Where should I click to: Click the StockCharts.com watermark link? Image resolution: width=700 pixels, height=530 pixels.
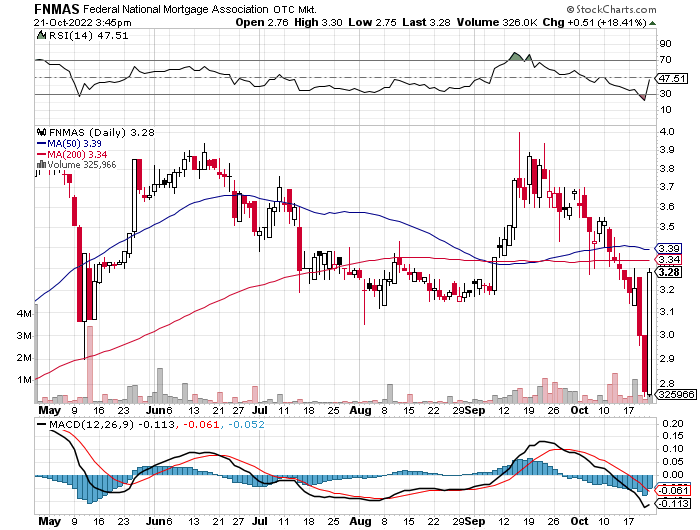(x=616, y=9)
